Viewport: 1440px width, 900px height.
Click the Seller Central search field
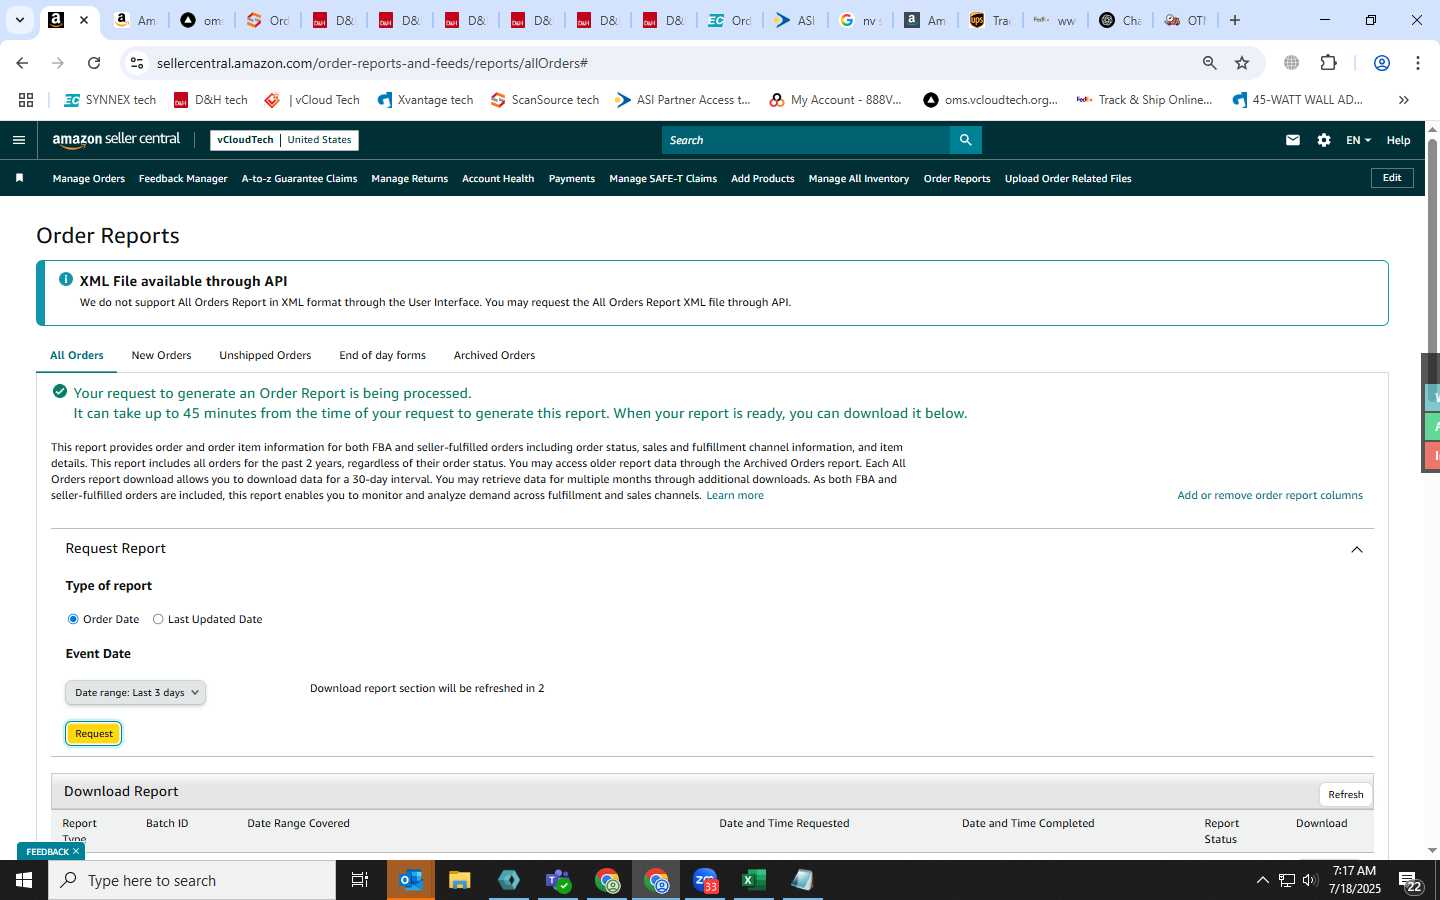tap(806, 140)
